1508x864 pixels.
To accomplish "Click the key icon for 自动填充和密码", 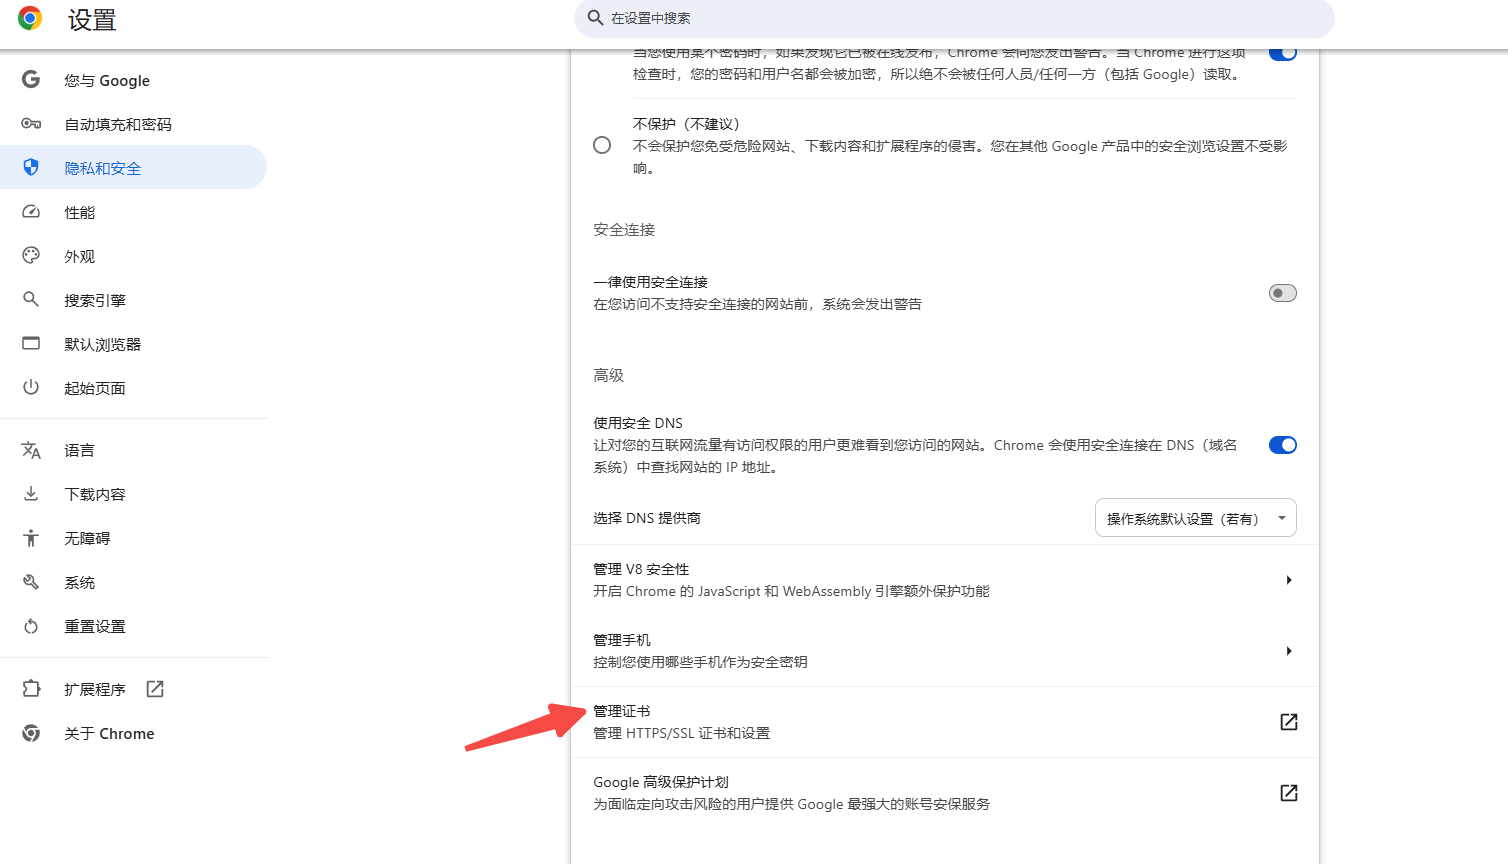I will click(31, 124).
